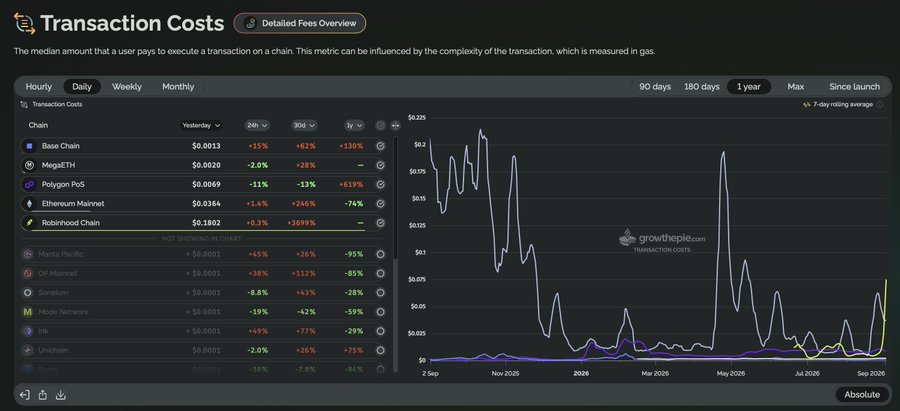
Task: Open the 1y column dropdown
Action: tap(354, 125)
